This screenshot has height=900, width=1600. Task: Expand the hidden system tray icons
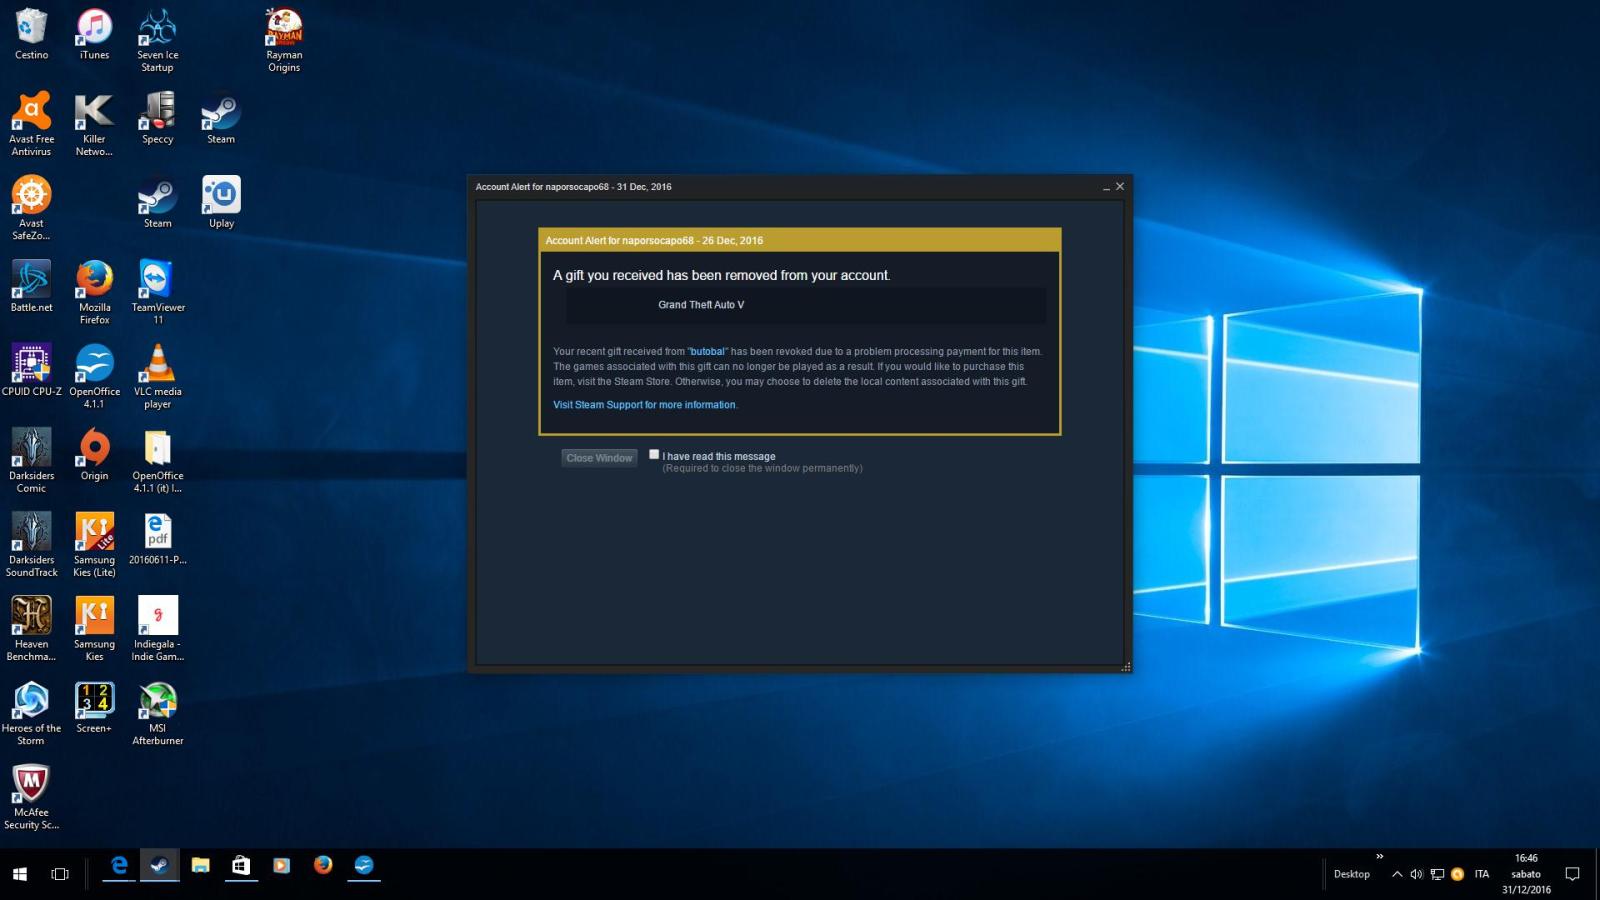tap(1397, 874)
